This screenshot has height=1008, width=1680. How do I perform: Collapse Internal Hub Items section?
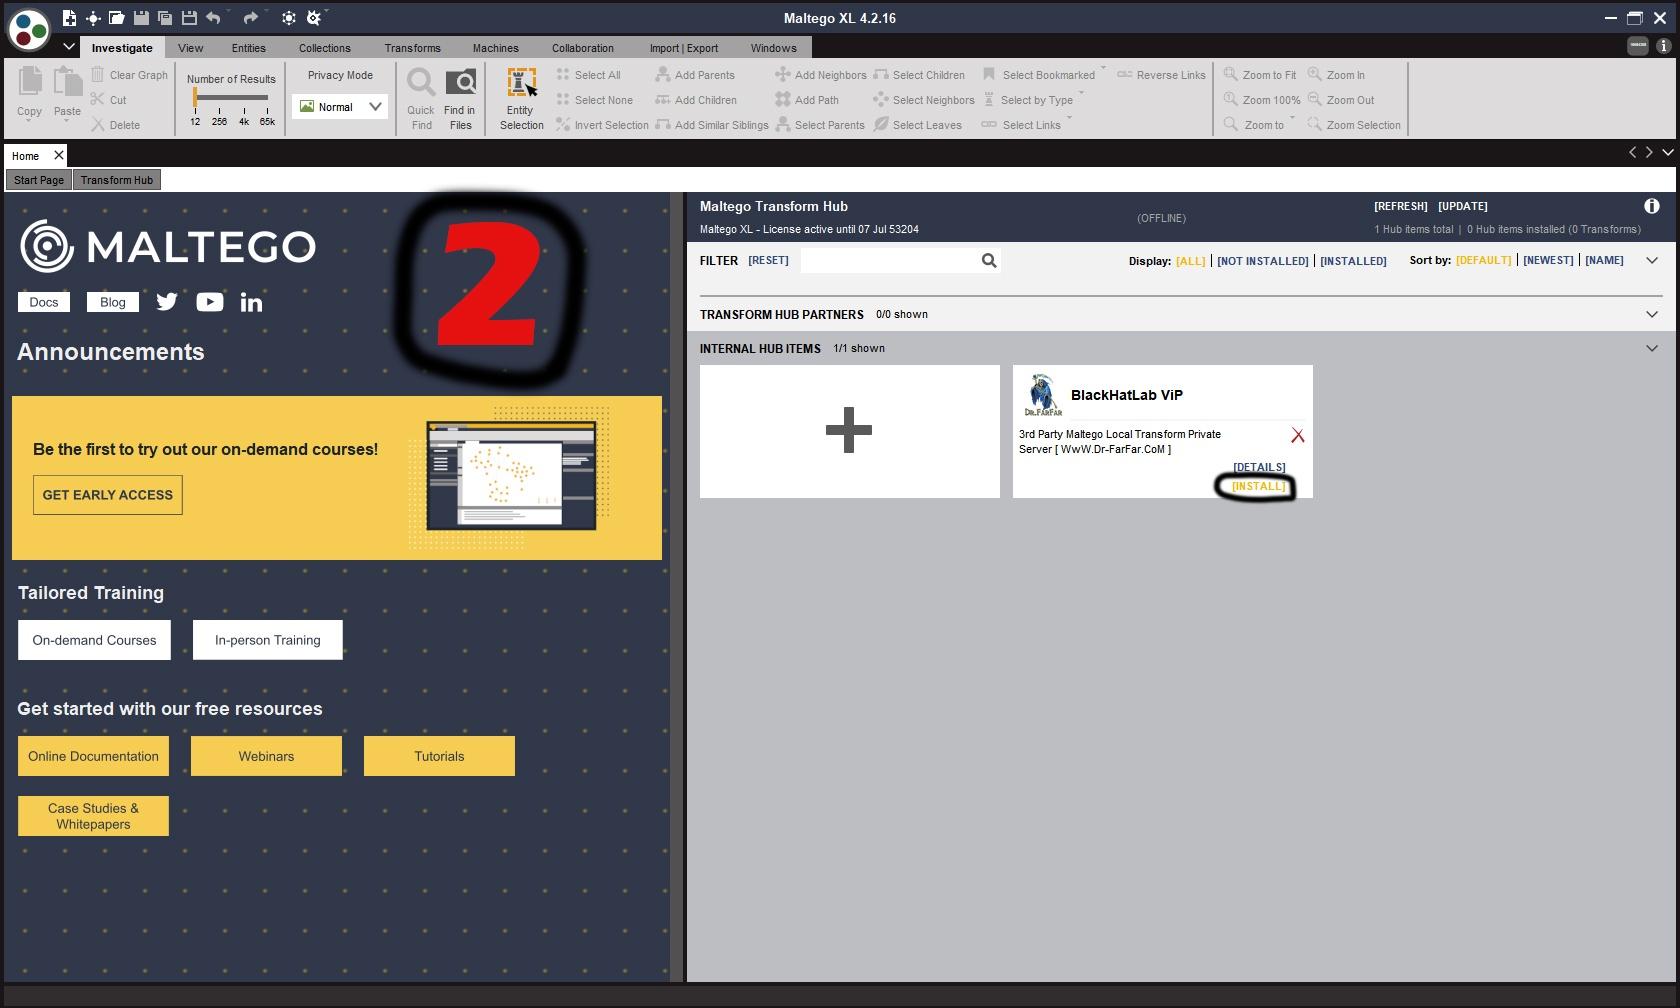1652,348
